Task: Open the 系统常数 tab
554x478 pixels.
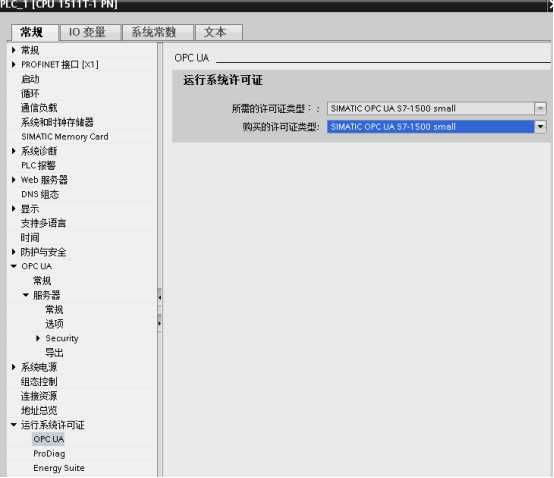Action: click(158, 33)
